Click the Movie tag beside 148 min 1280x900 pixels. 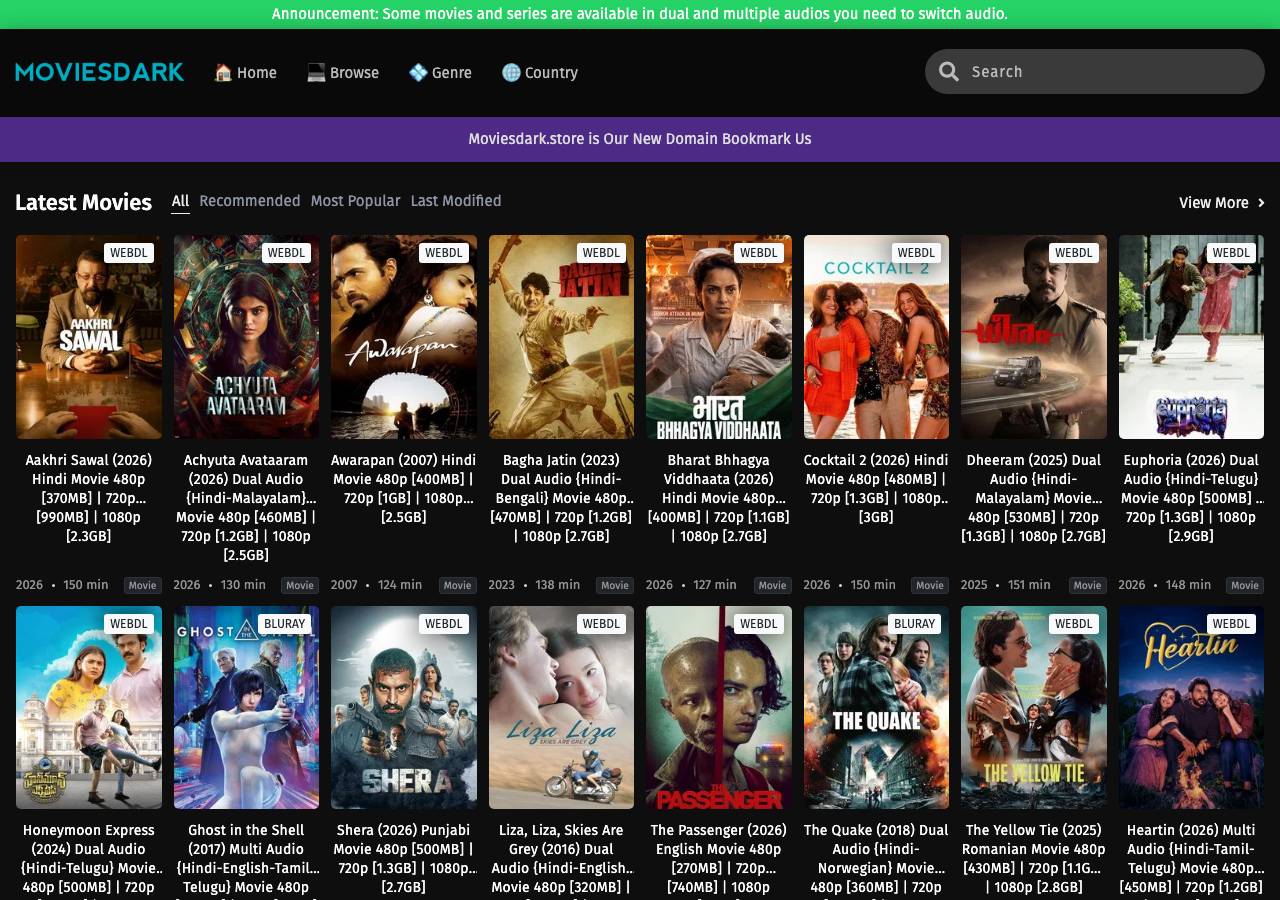point(1245,585)
